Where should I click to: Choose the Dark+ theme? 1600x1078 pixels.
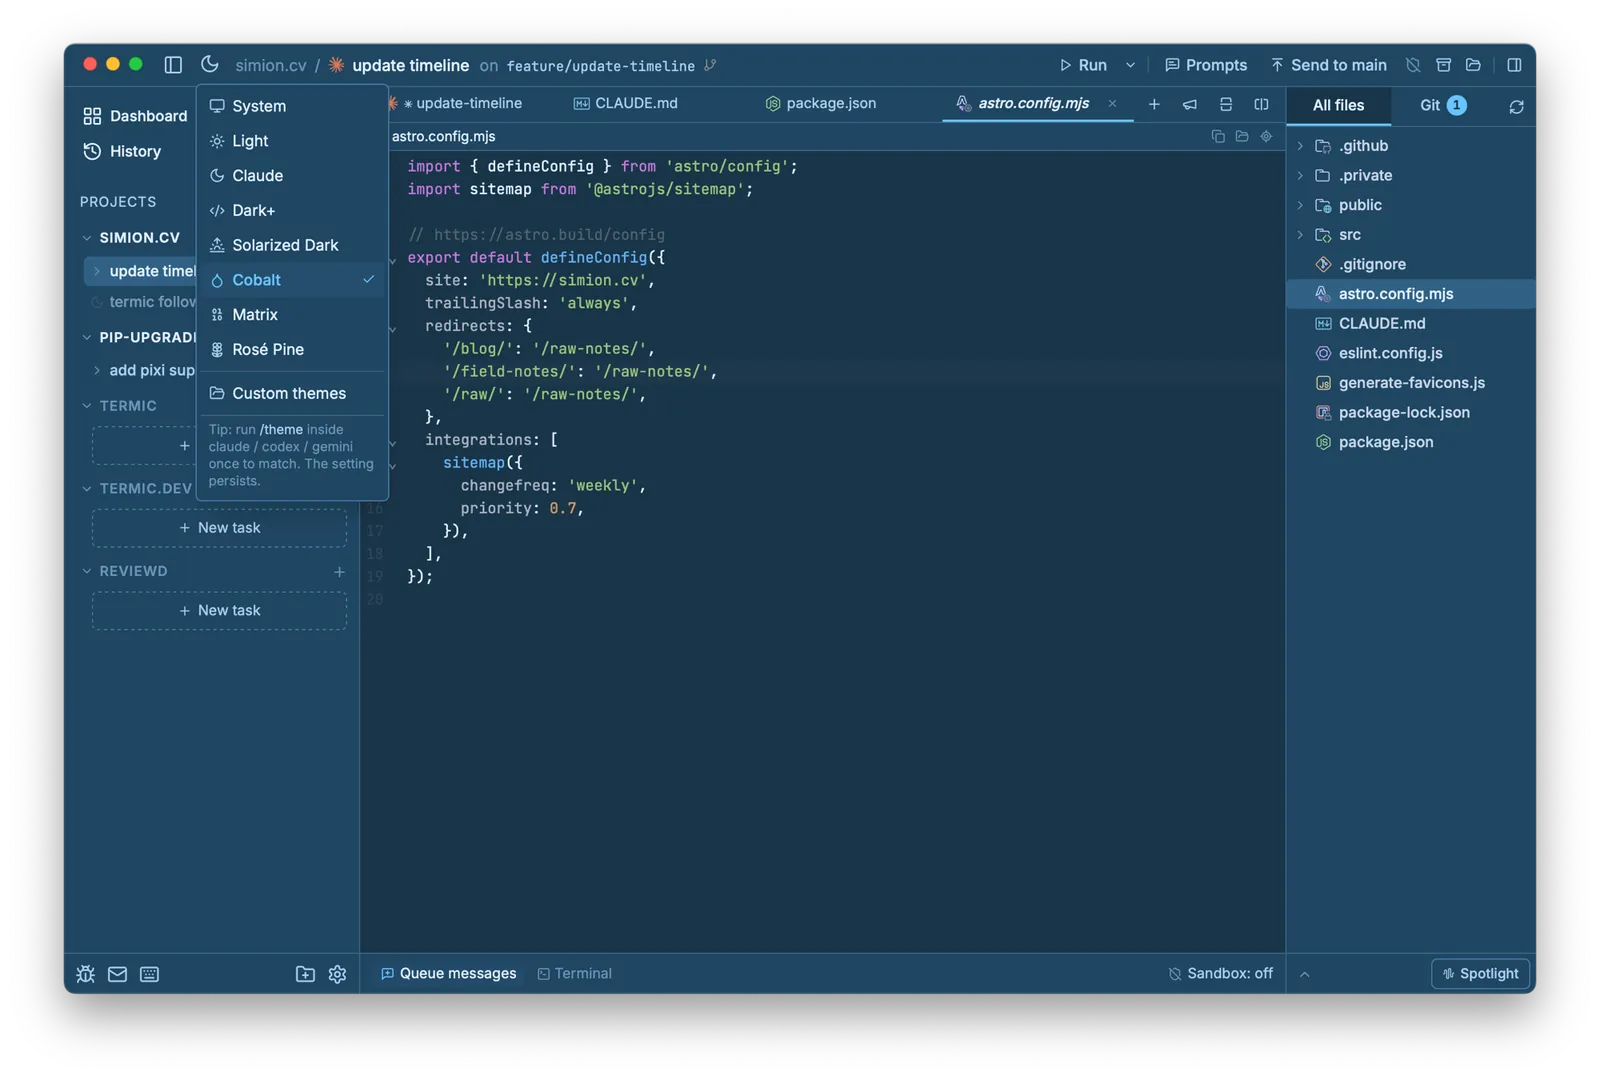pyautogui.click(x=292, y=211)
